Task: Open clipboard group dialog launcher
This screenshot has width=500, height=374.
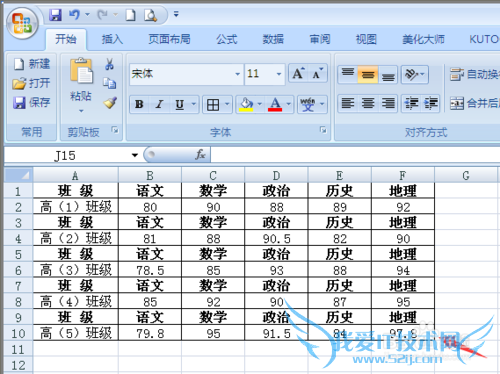Action: tap(115, 130)
